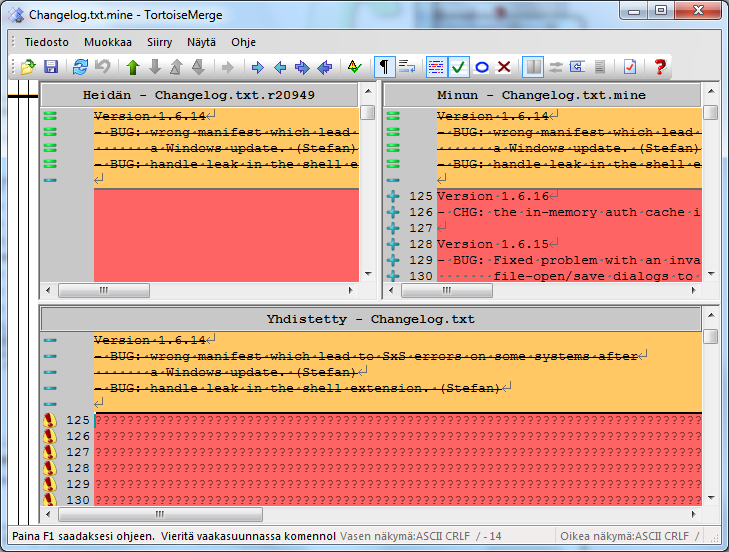Click the conflict marker on line 125 in Yhdistetty pane
Image resolution: width=729 pixels, height=552 pixels.
[50, 420]
